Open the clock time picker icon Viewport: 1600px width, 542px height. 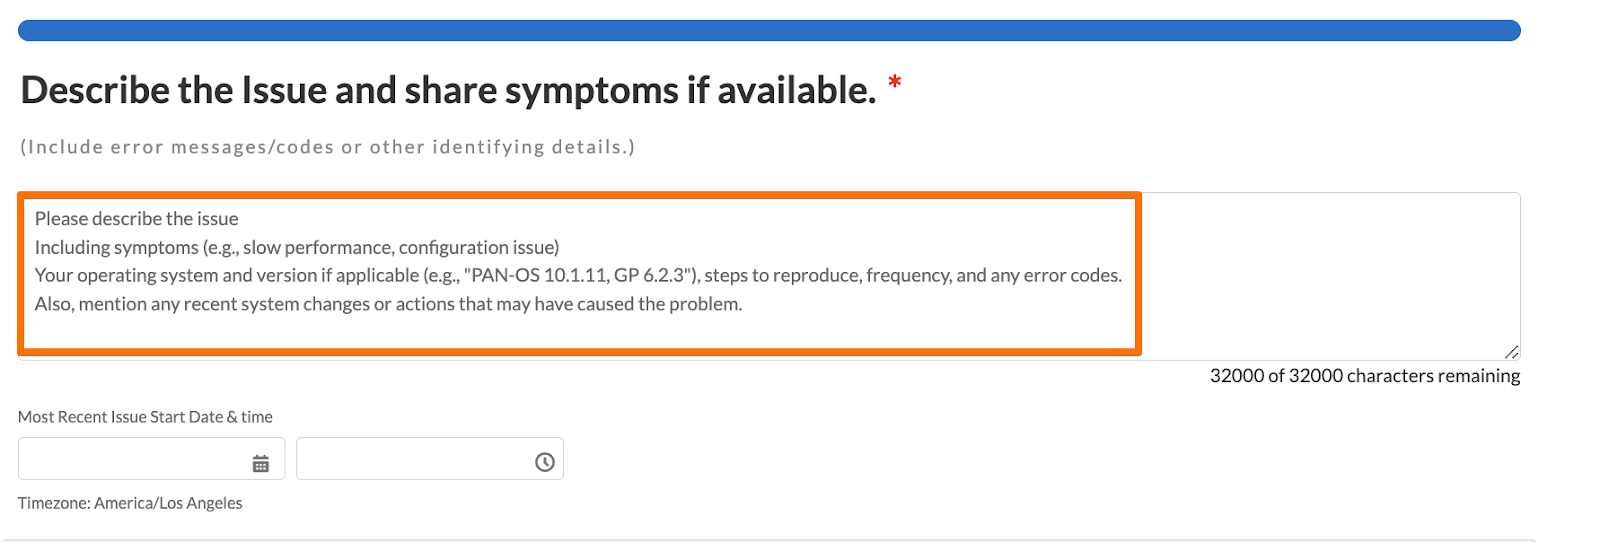pyautogui.click(x=544, y=462)
